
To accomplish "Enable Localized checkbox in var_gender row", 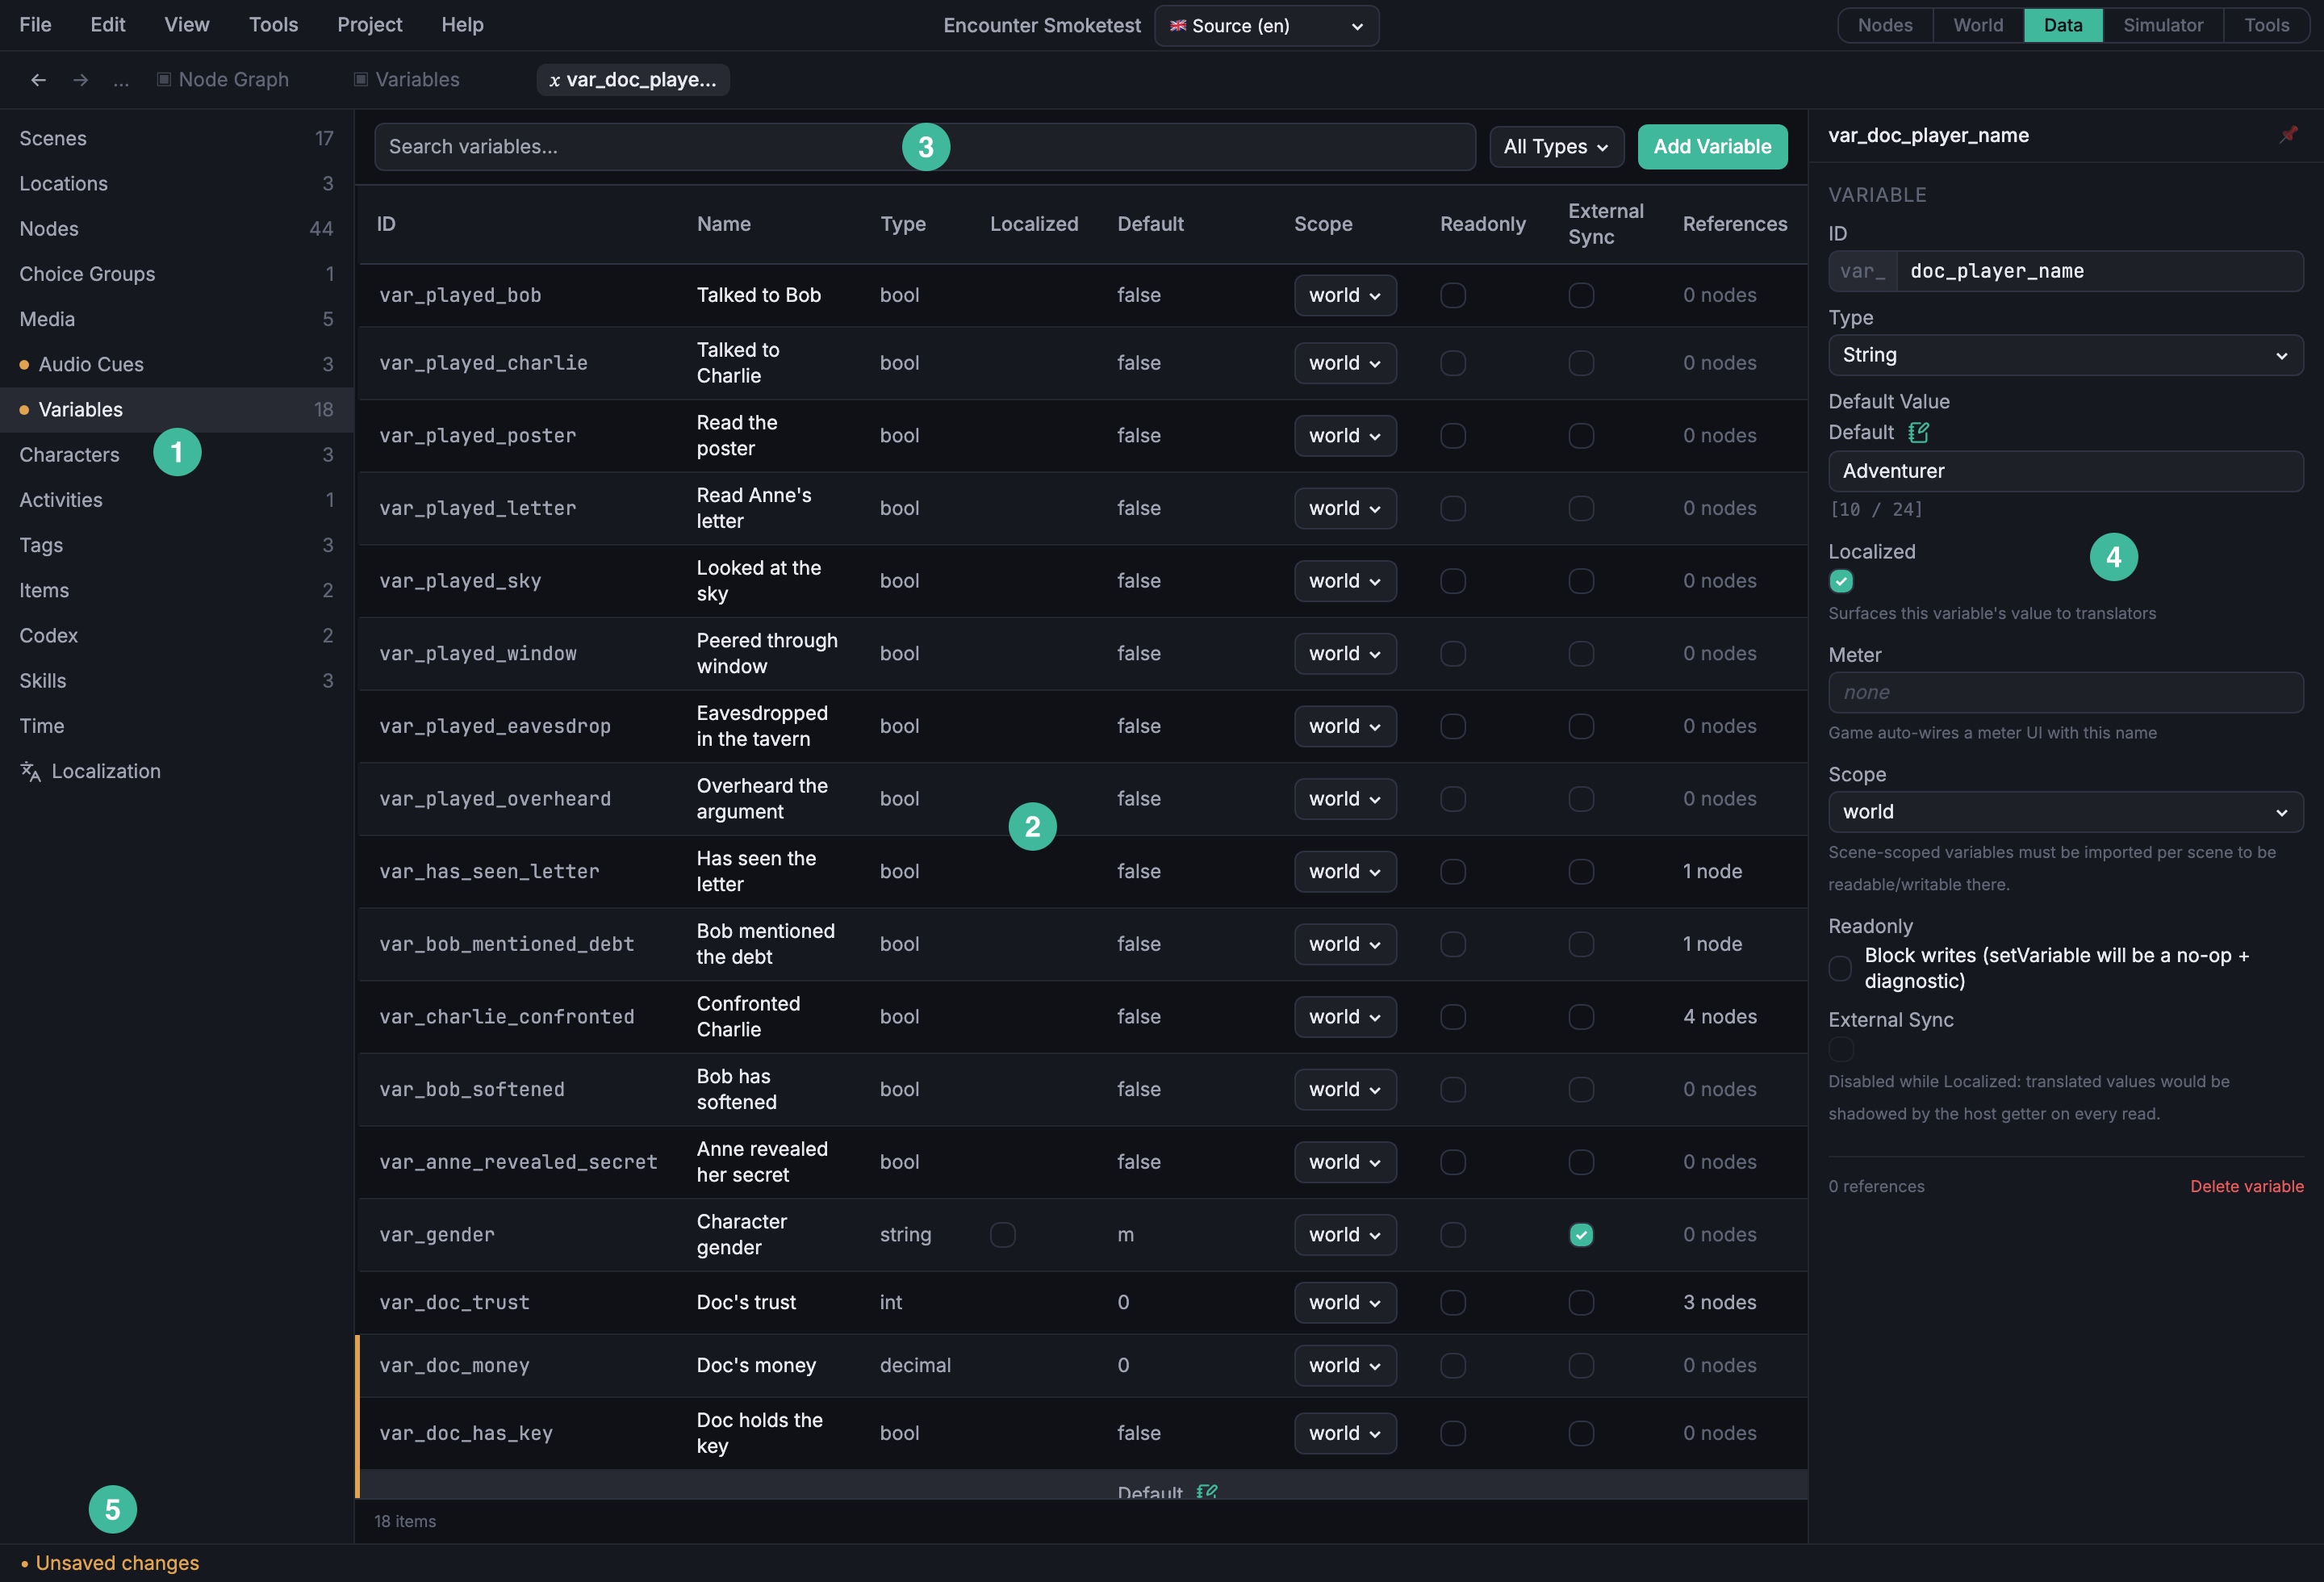I will [x=1003, y=1235].
